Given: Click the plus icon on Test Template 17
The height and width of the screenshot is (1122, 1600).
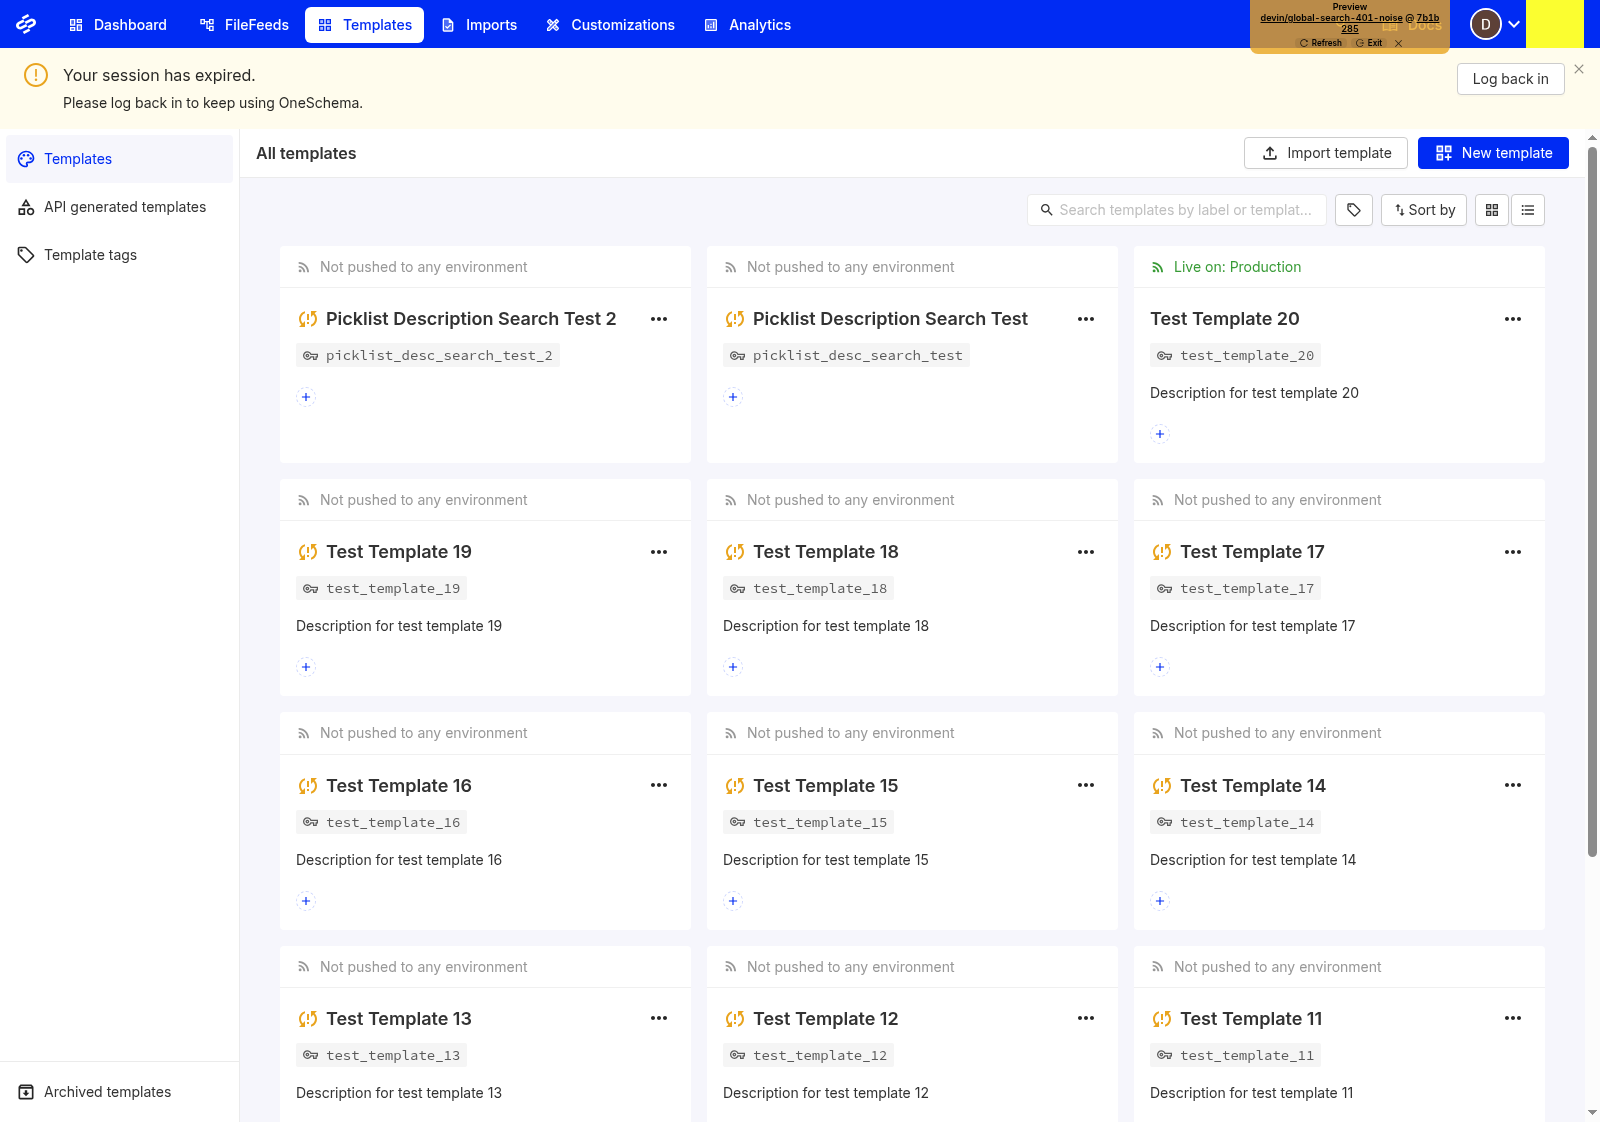Looking at the screenshot, I should (1160, 667).
